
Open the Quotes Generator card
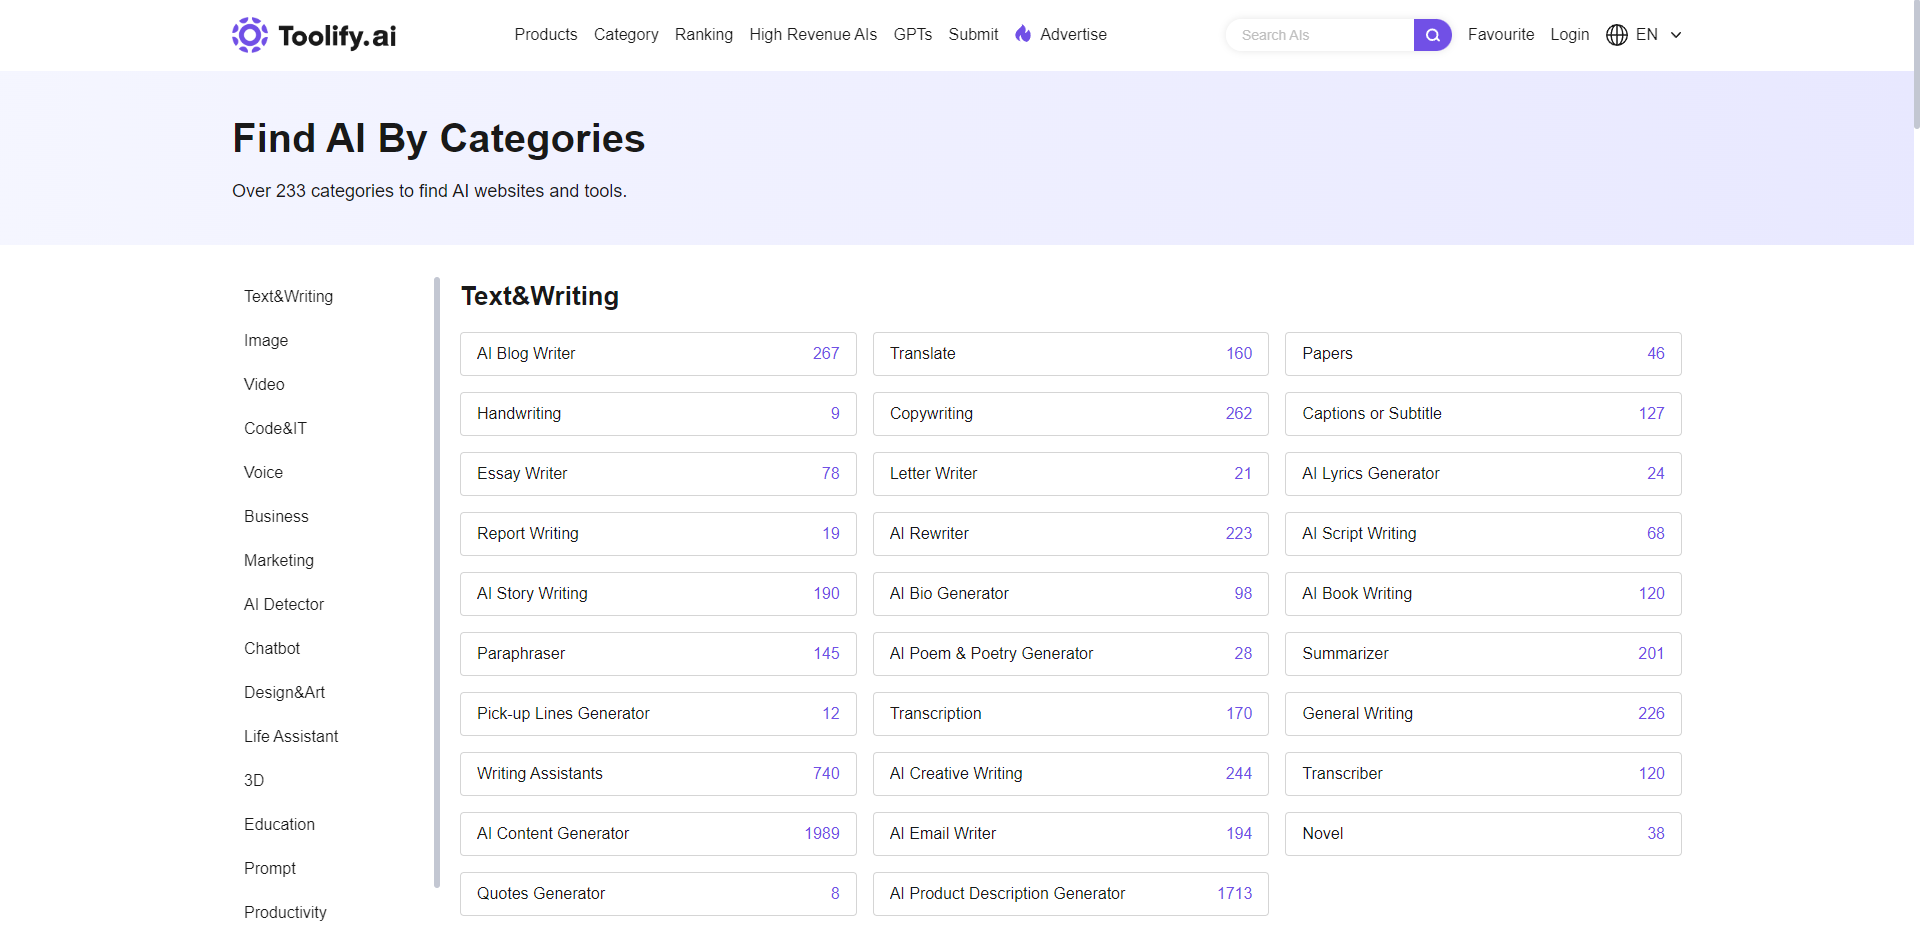(x=658, y=894)
